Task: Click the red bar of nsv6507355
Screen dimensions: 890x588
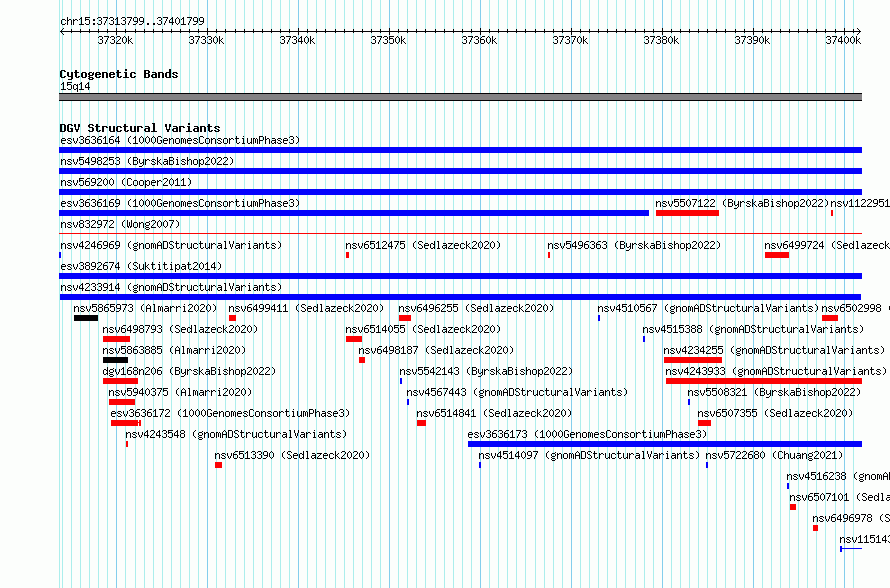Action: tap(704, 423)
